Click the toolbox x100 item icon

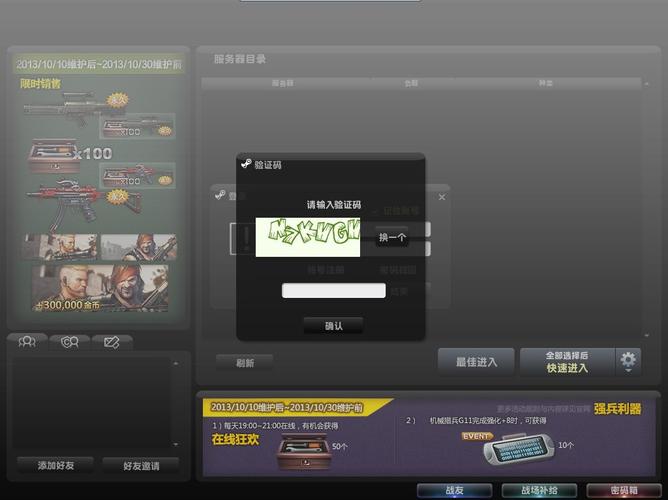[54, 155]
